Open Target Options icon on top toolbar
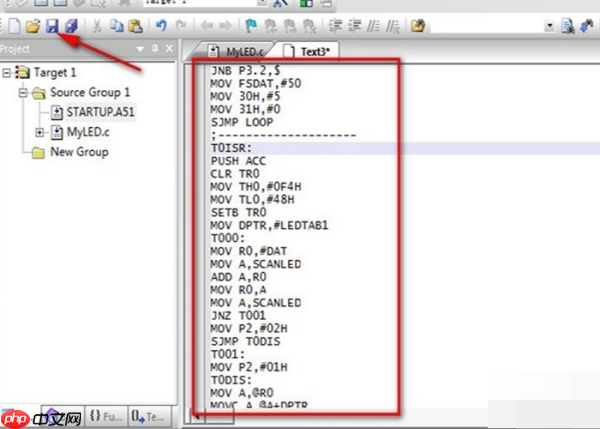The width and height of the screenshot is (600, 429). [281, 3]
